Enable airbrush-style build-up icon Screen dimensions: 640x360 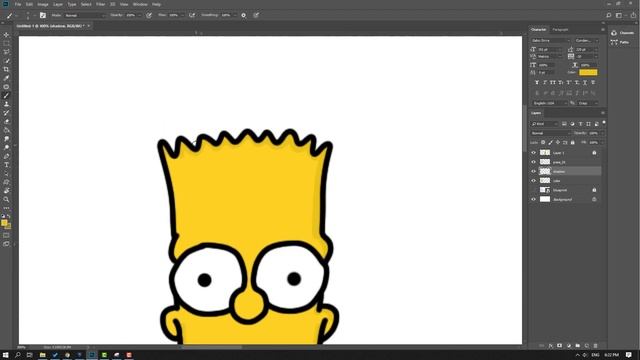point(192,15)
